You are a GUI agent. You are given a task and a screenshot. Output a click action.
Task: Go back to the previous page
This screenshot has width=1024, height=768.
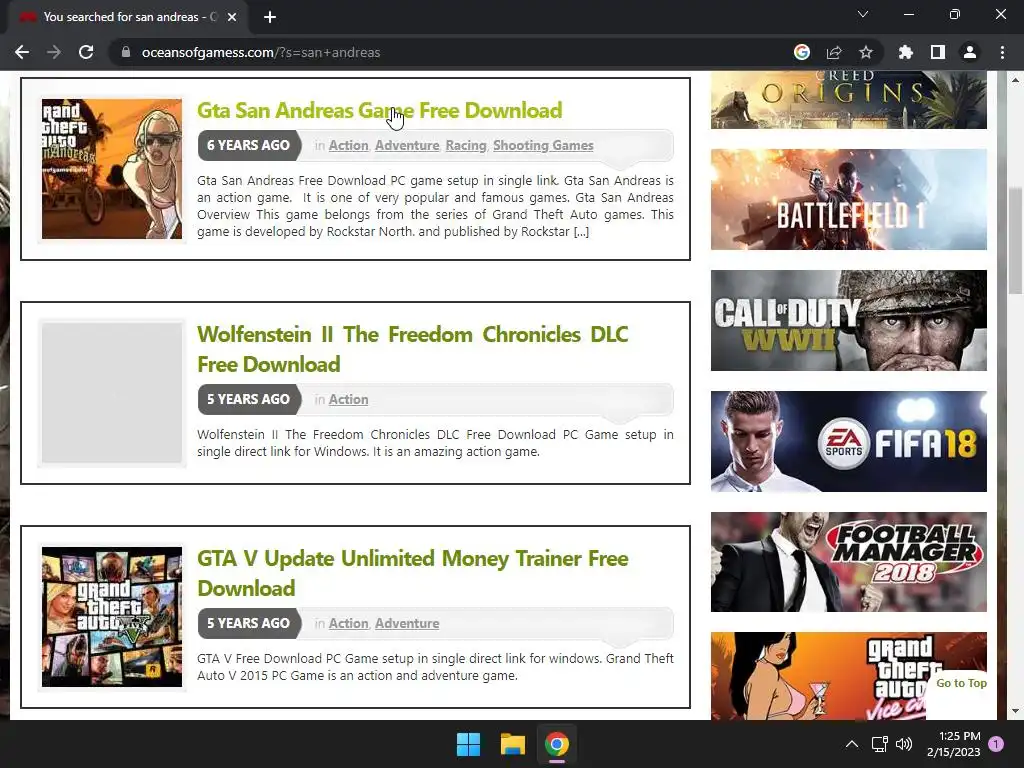coord(22,52)
